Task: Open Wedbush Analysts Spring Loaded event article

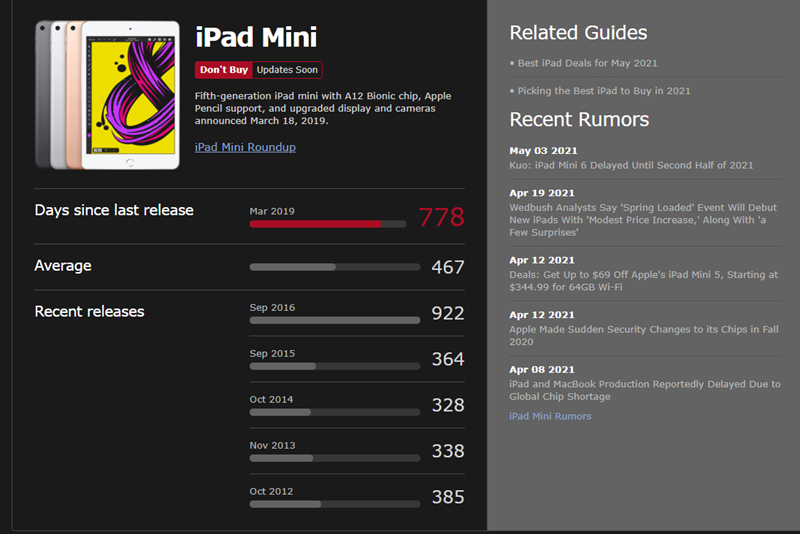Action: pyautogui.click(x=643, y=220)
